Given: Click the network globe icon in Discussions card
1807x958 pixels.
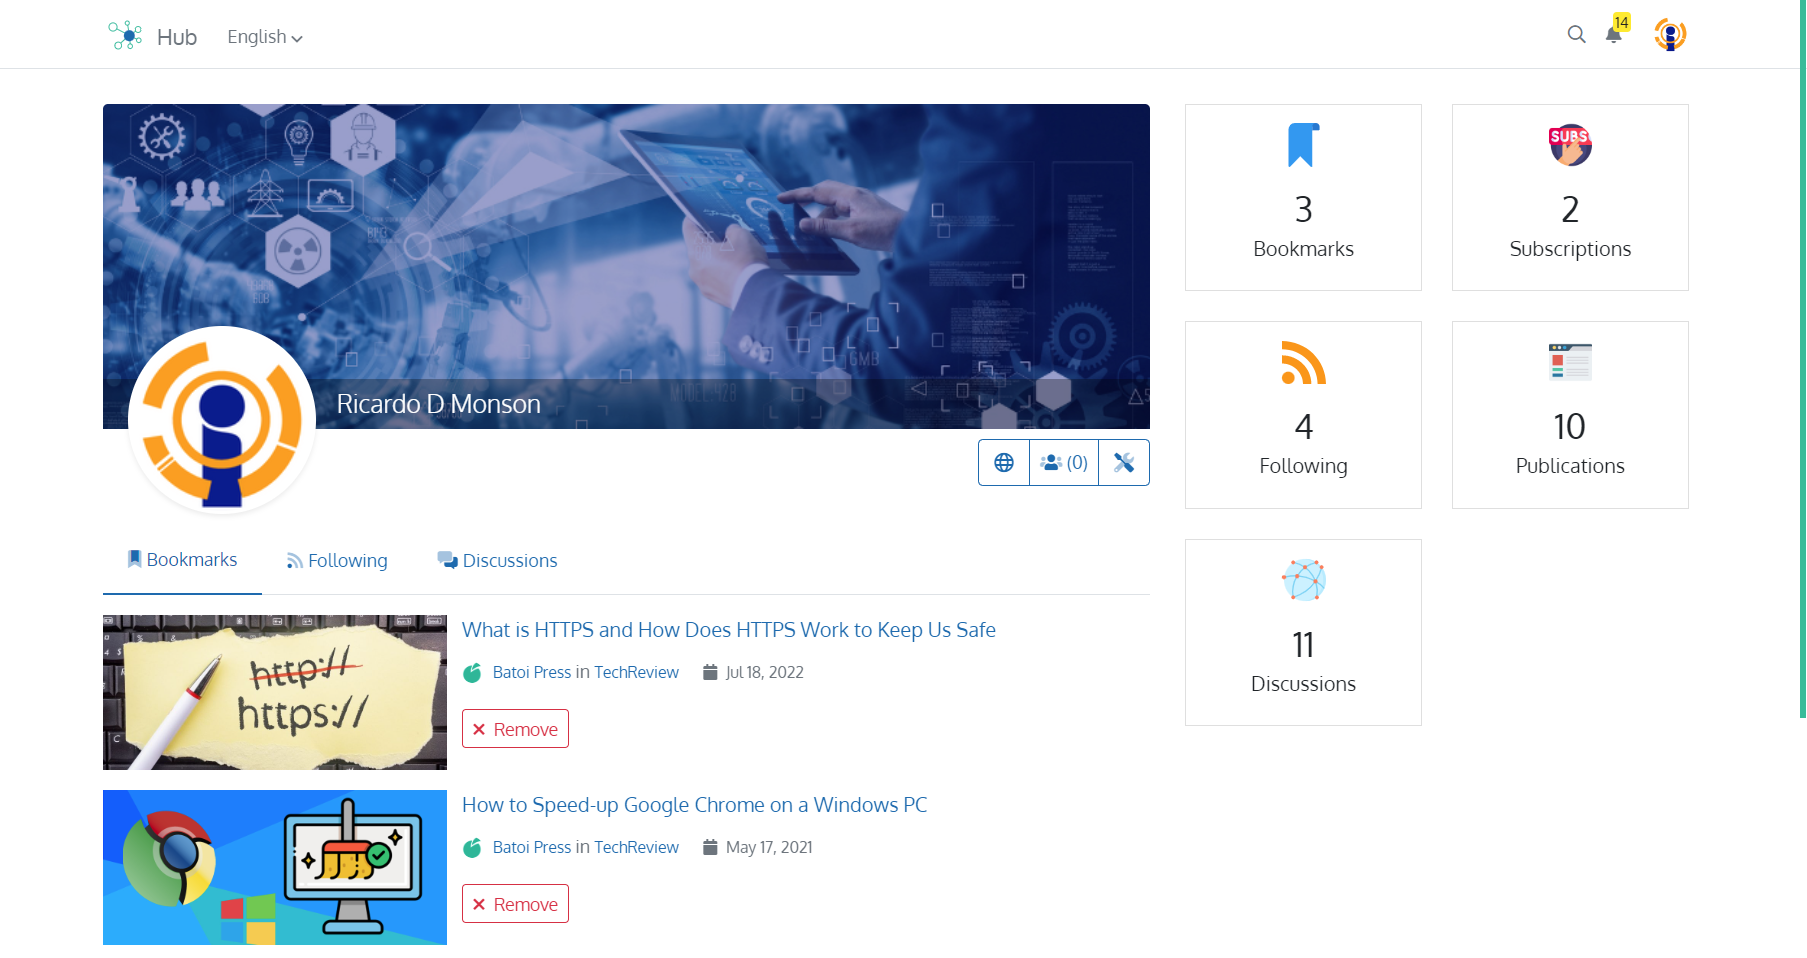Looking at the screenshot, I should click(x=1304, y=580).
